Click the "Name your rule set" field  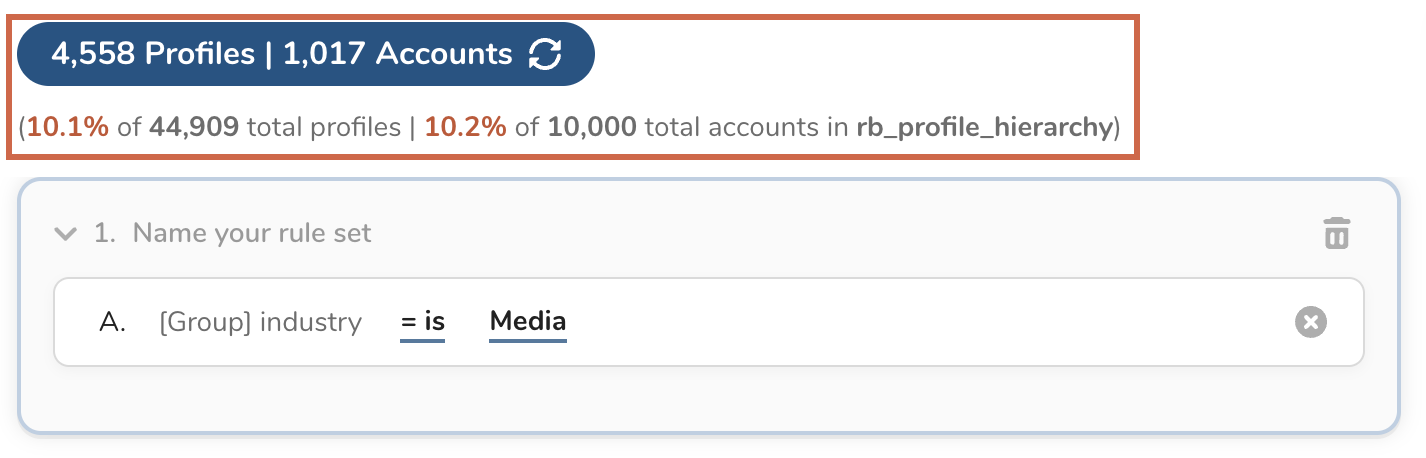252,234
